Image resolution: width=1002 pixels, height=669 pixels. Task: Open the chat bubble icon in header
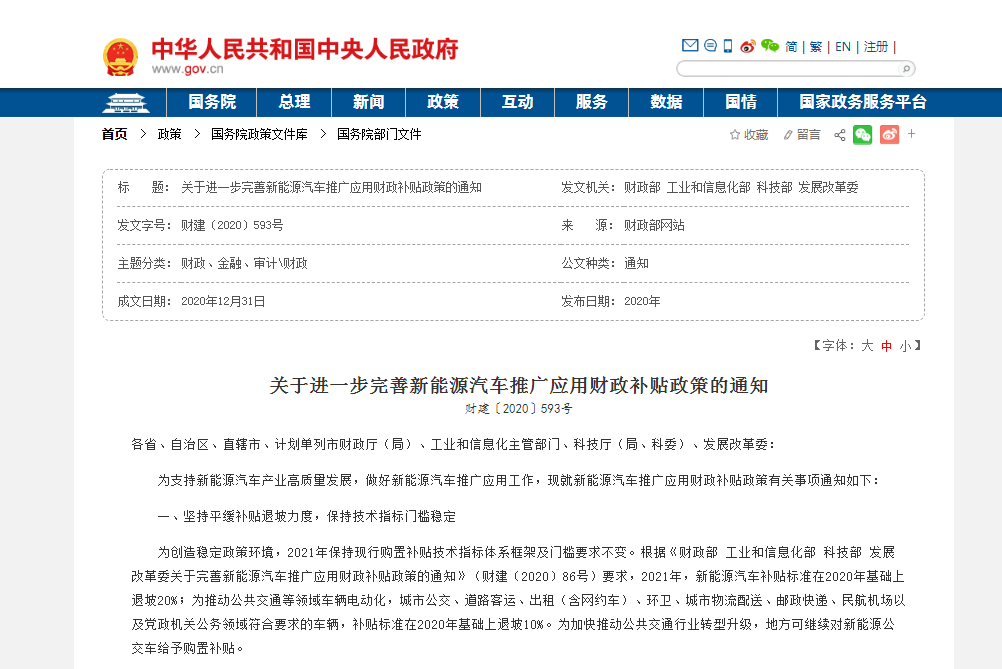[x=710, y=46]
